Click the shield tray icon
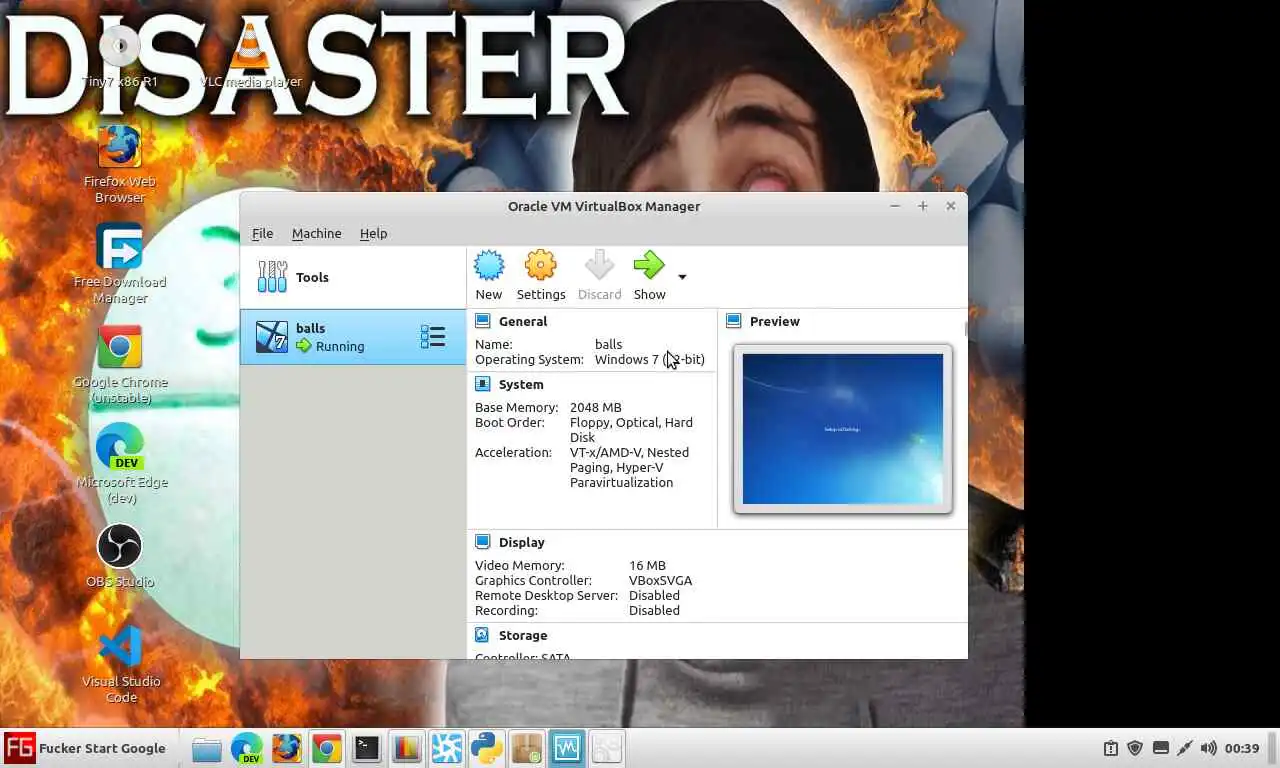The width and height of the screenshot is (1280, 768). [x=1135, y=748]
